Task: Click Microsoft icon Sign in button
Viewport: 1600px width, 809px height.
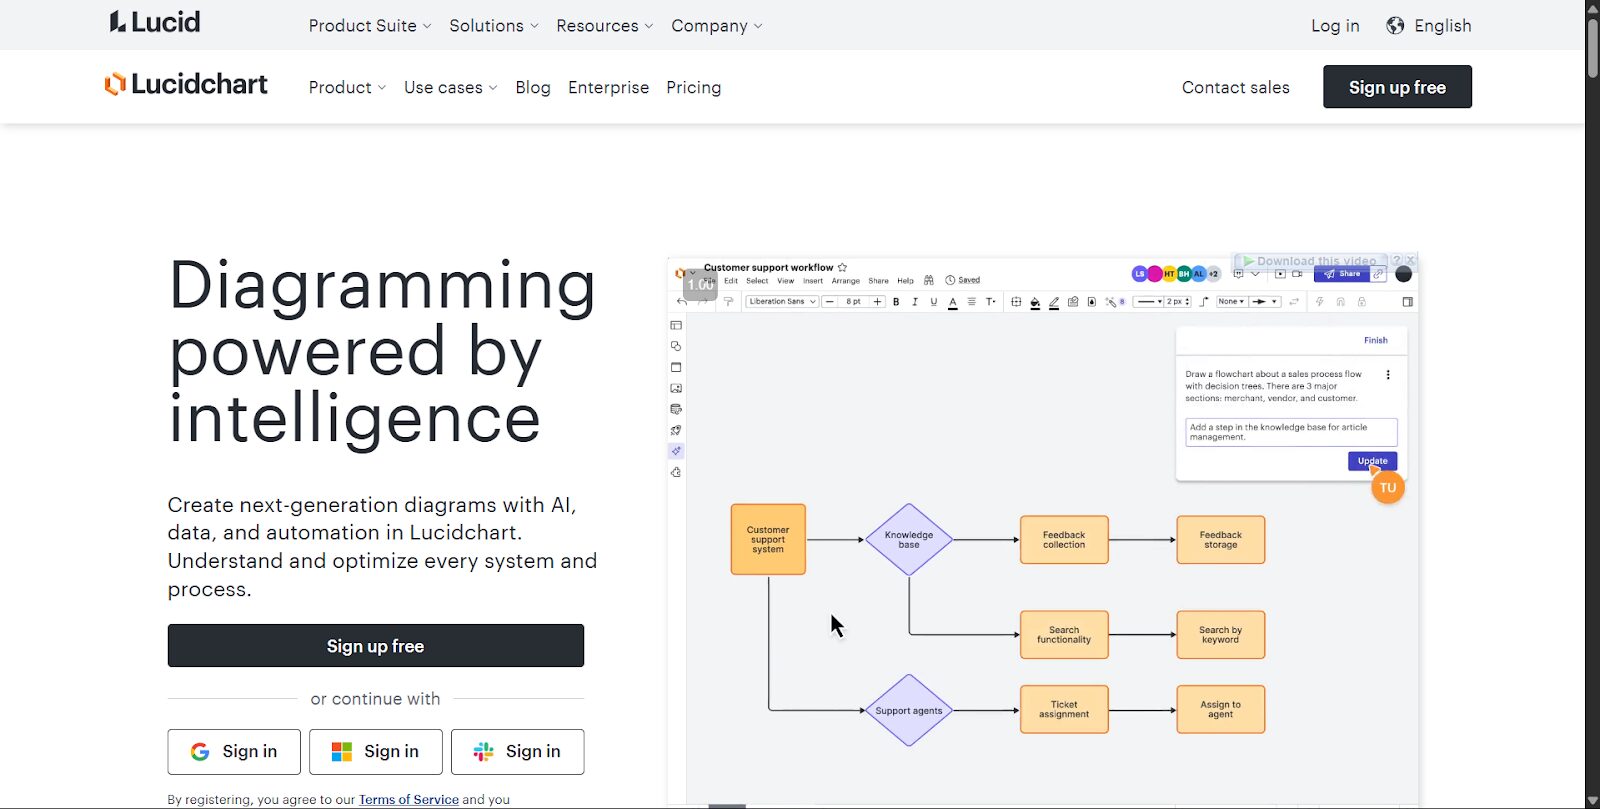Action: click(376, 752)
